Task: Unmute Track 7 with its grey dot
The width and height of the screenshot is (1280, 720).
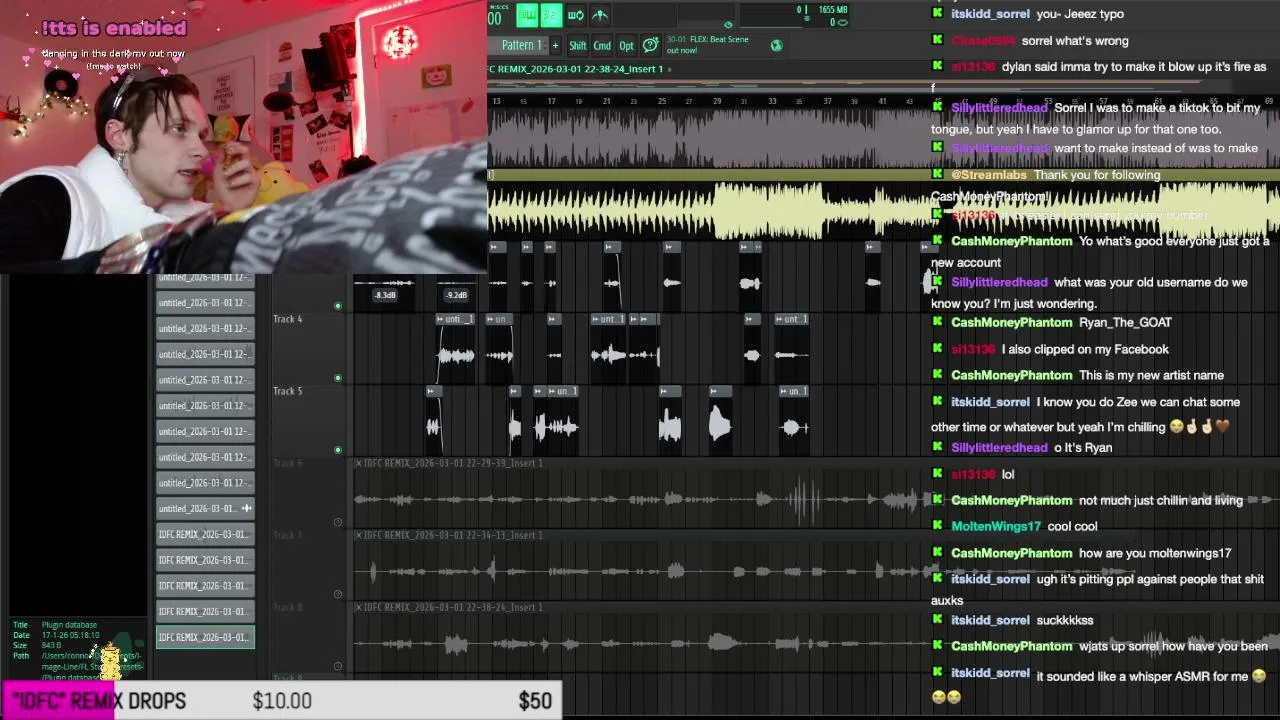Action: 338,594
